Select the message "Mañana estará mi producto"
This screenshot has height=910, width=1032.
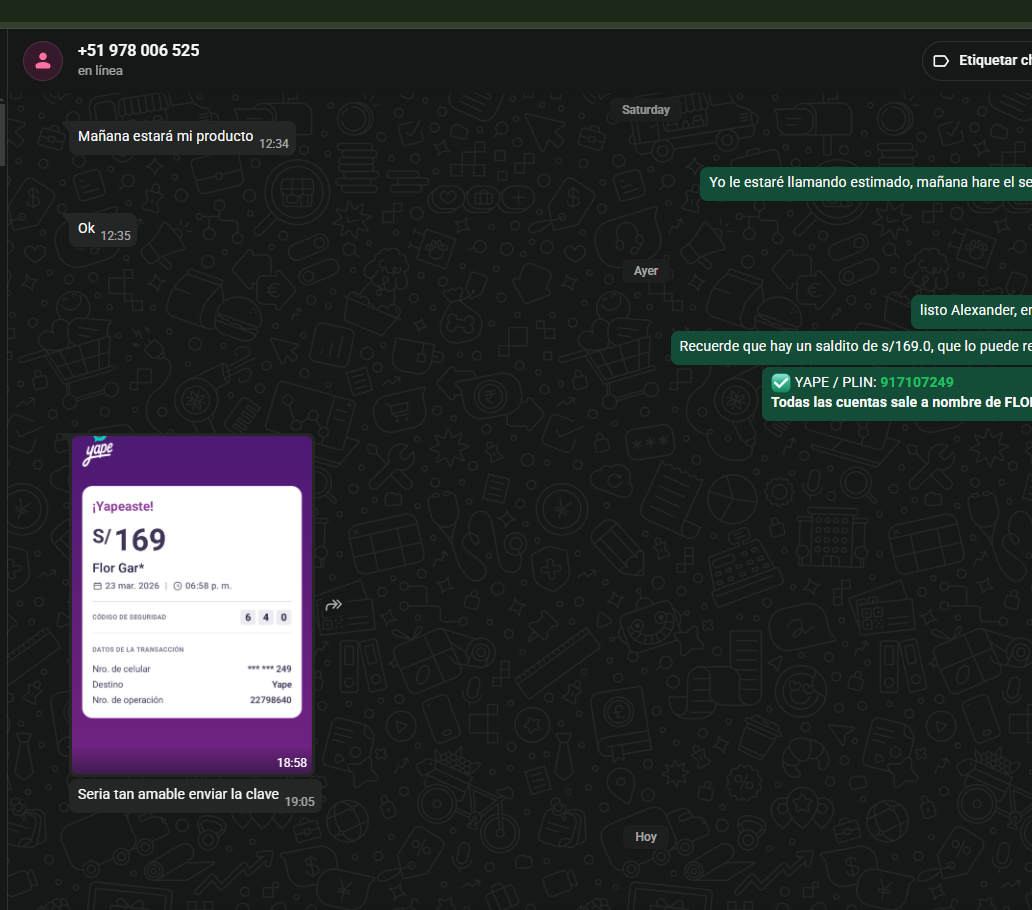(166, 137)
